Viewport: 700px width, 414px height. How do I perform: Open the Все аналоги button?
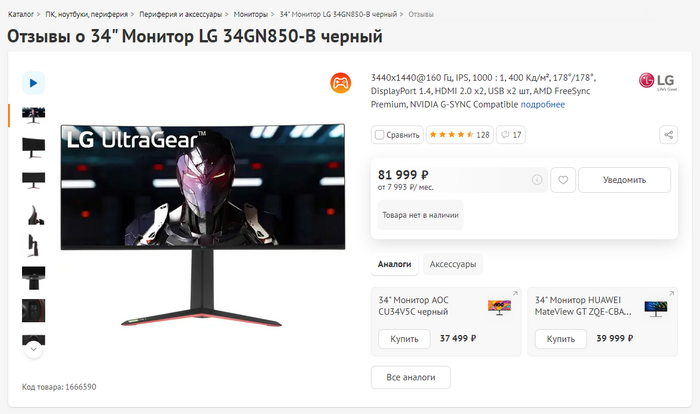(411, 377)
